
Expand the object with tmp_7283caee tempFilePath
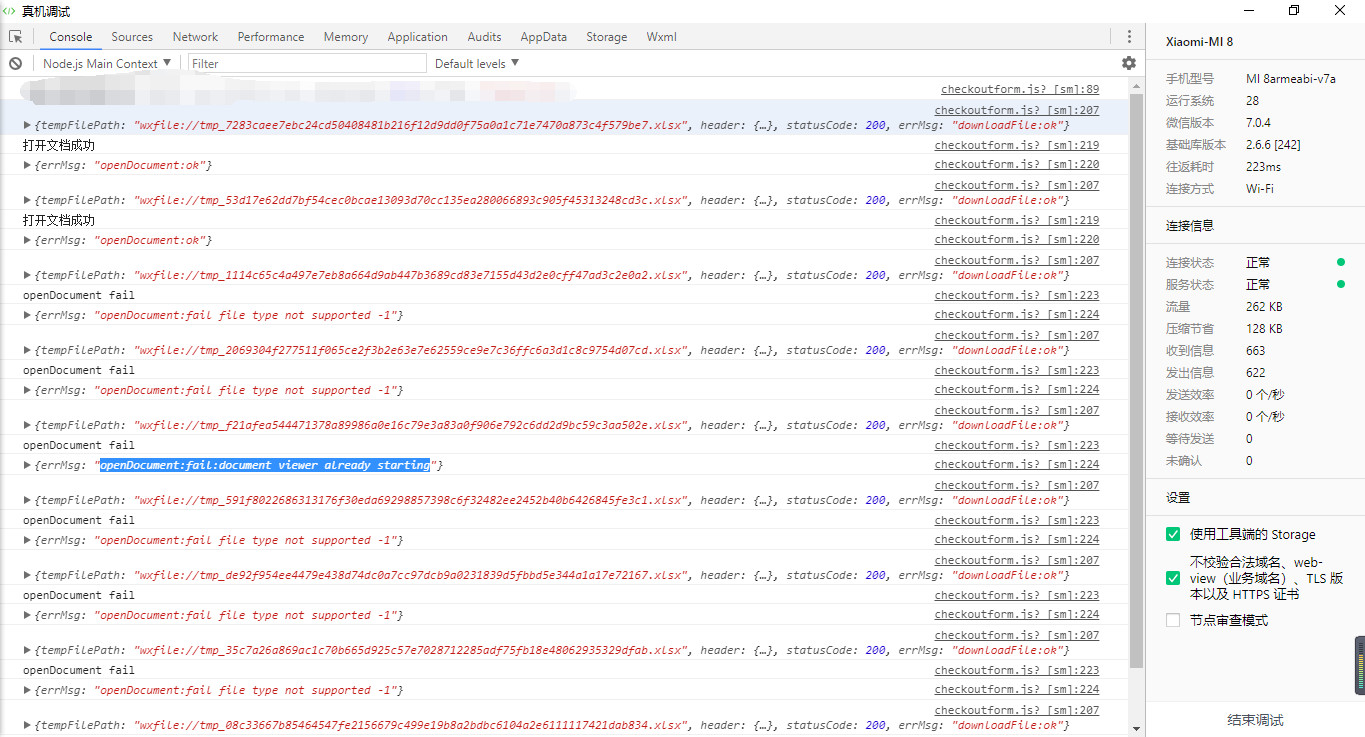[28, 126]
